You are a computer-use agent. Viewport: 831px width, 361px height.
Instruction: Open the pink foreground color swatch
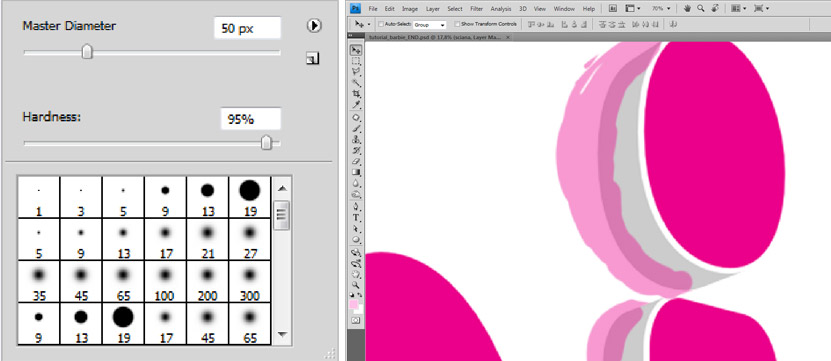(x=353, y=305)
